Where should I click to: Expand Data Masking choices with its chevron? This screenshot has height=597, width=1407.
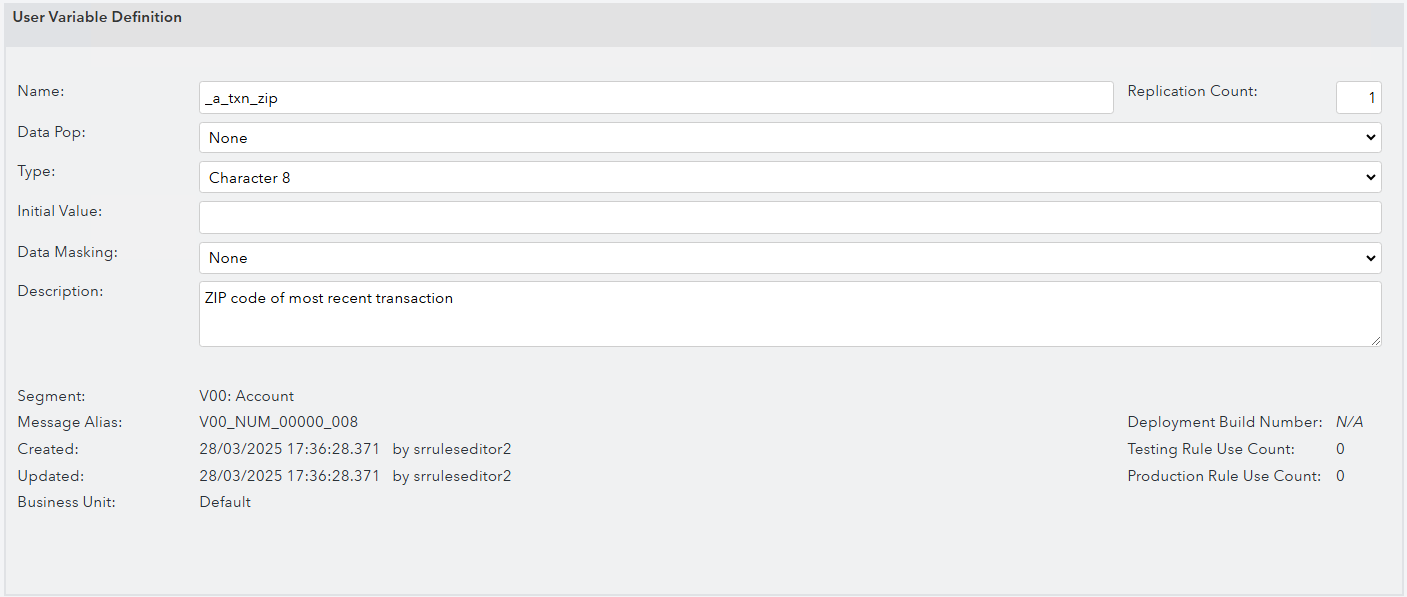coord(1371,257)
